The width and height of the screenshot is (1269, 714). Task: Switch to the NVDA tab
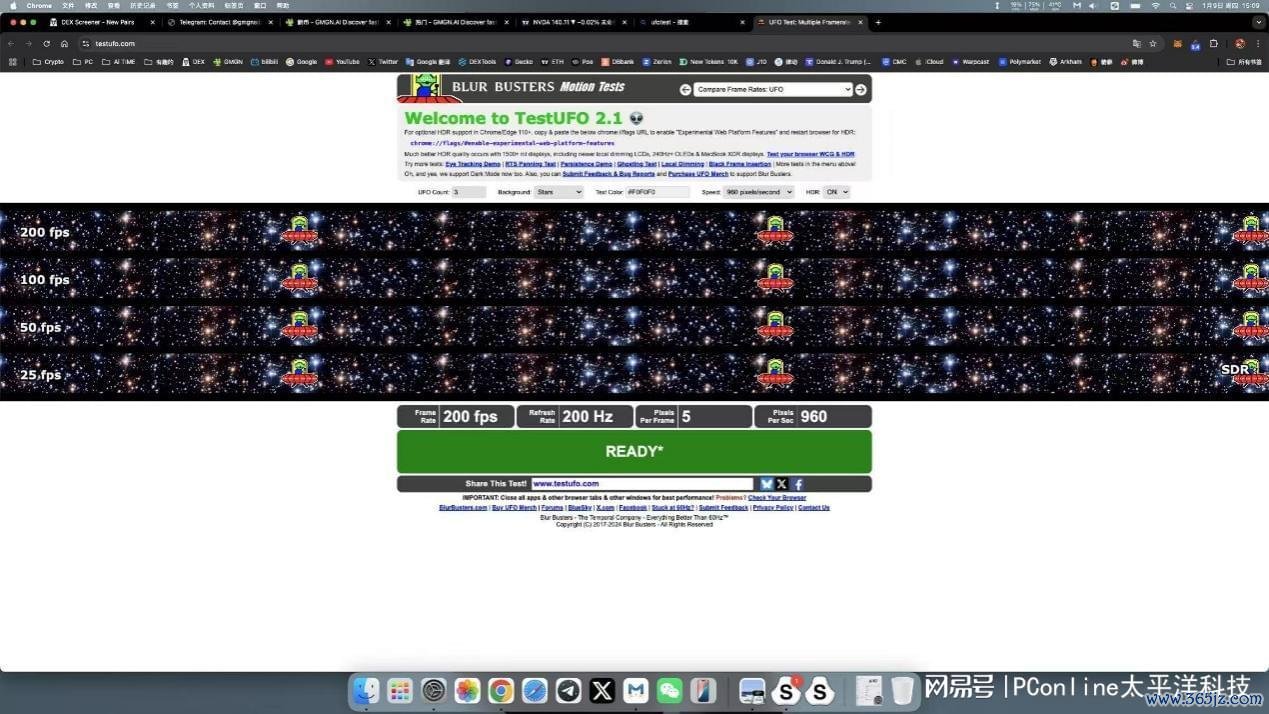574,22
